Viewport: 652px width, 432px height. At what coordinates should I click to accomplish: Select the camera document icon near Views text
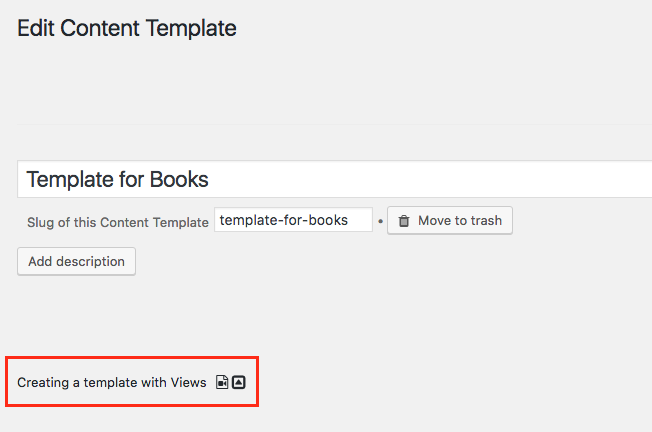pos(222,382)
